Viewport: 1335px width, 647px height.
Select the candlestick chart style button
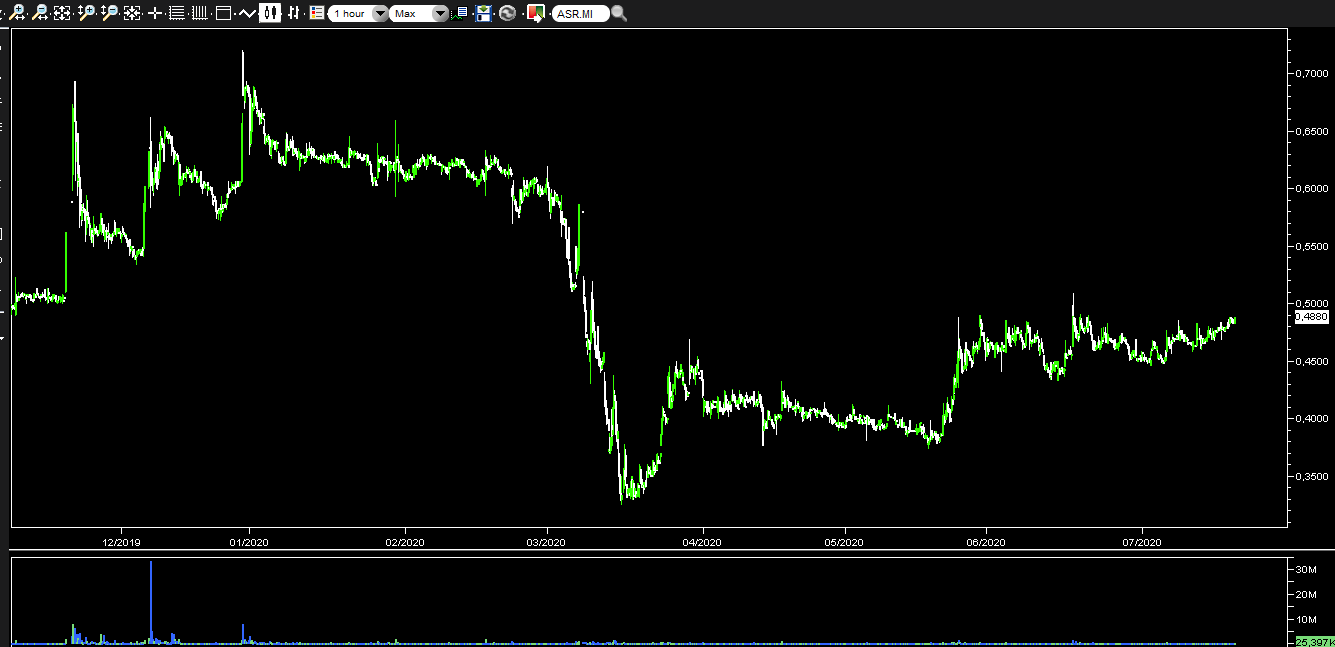pos(270,13)
